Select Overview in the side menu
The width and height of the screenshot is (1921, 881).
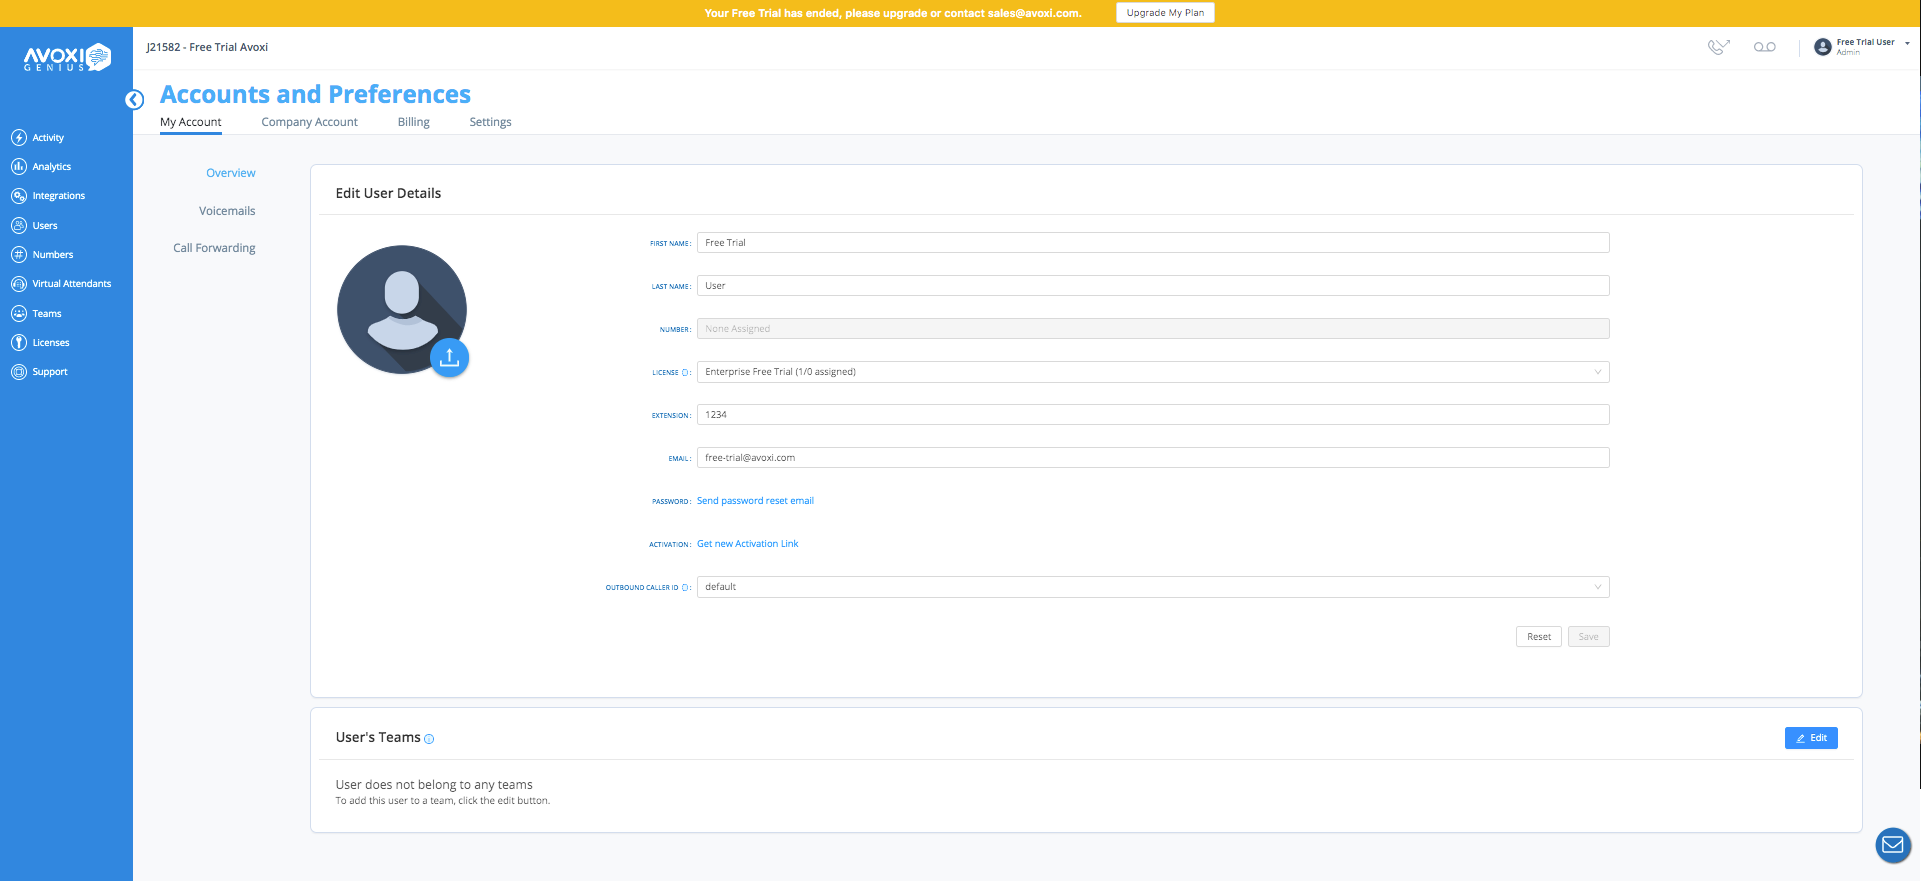231,173
